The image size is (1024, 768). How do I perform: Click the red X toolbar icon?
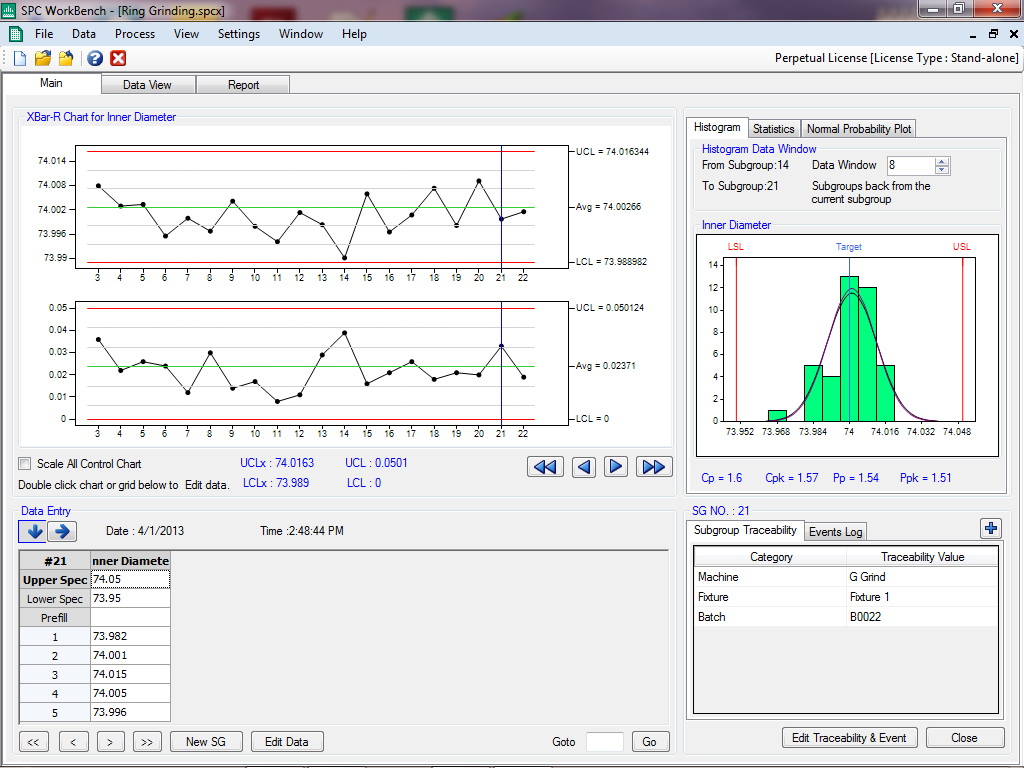[x=118, y=58]
